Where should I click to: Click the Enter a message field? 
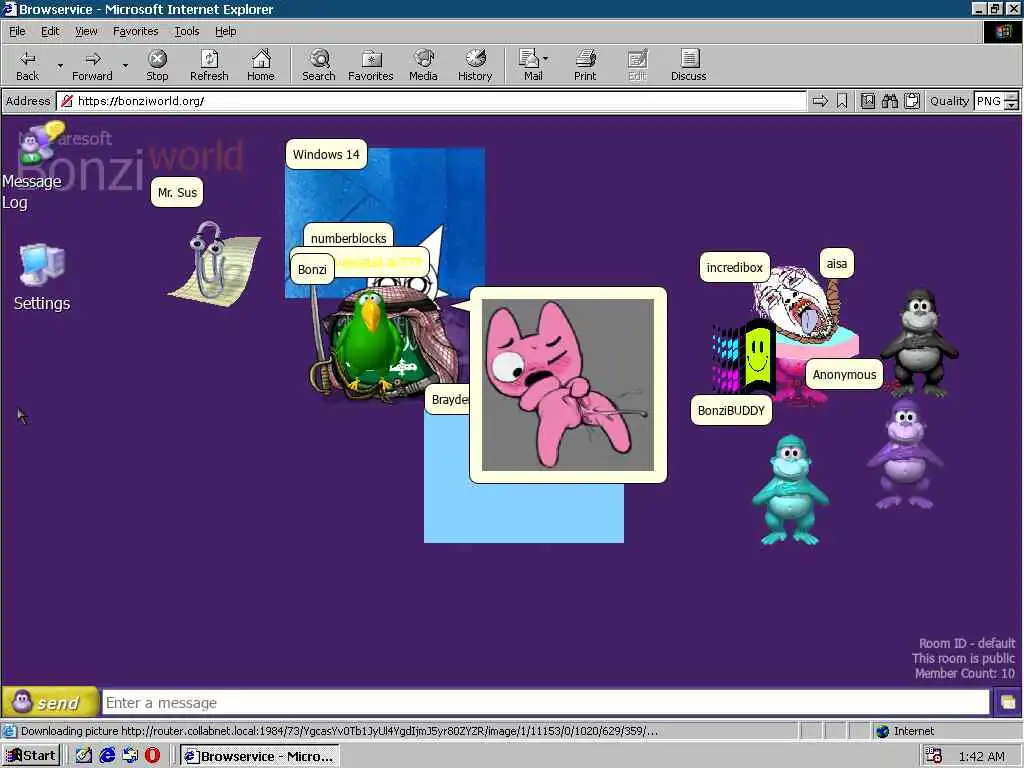[x=546, y=703]
